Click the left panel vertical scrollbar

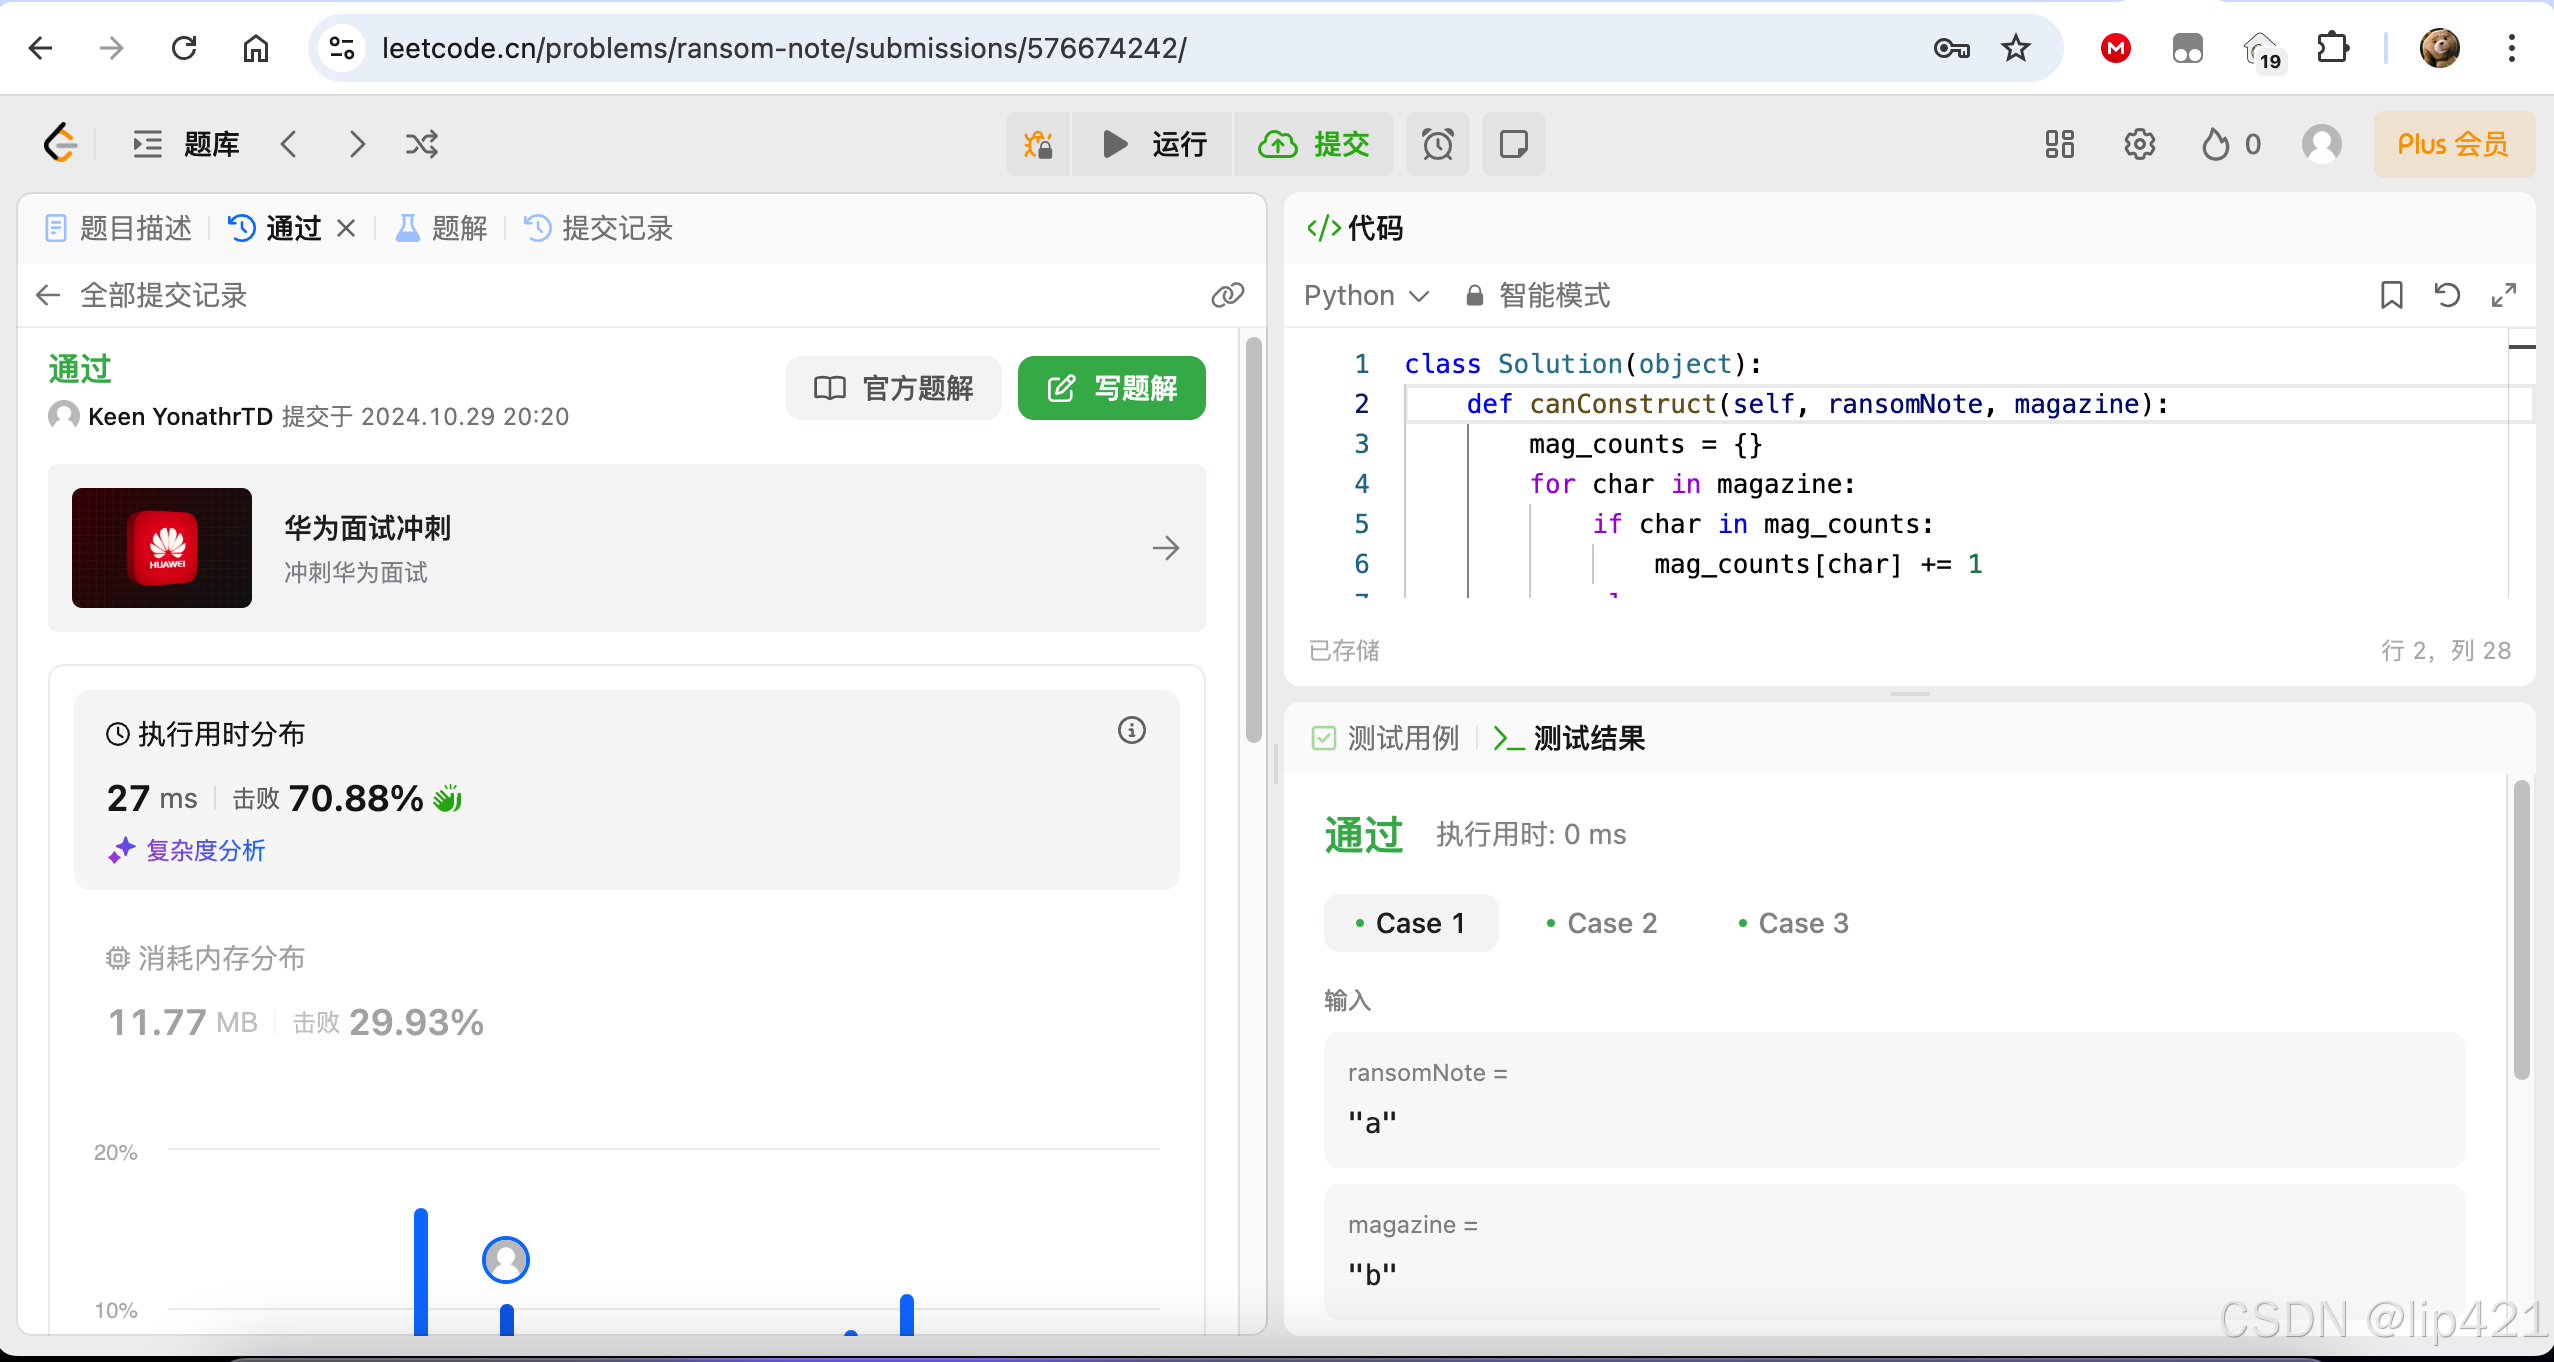click(x=1253, y=540)
